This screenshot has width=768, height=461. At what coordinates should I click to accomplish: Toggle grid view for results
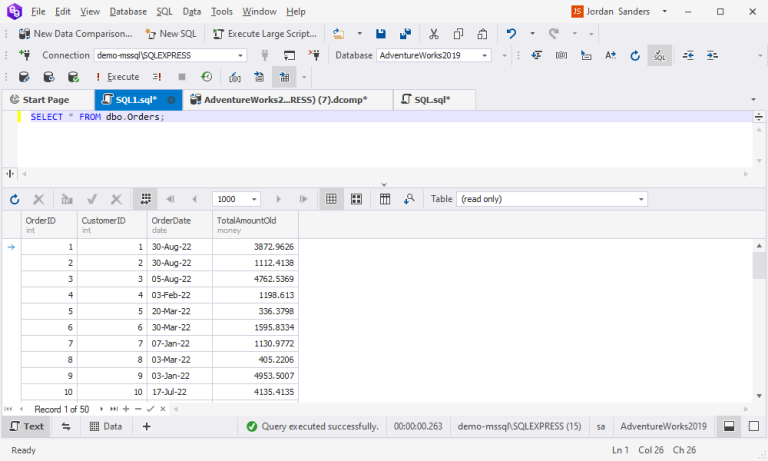[331, 199]
